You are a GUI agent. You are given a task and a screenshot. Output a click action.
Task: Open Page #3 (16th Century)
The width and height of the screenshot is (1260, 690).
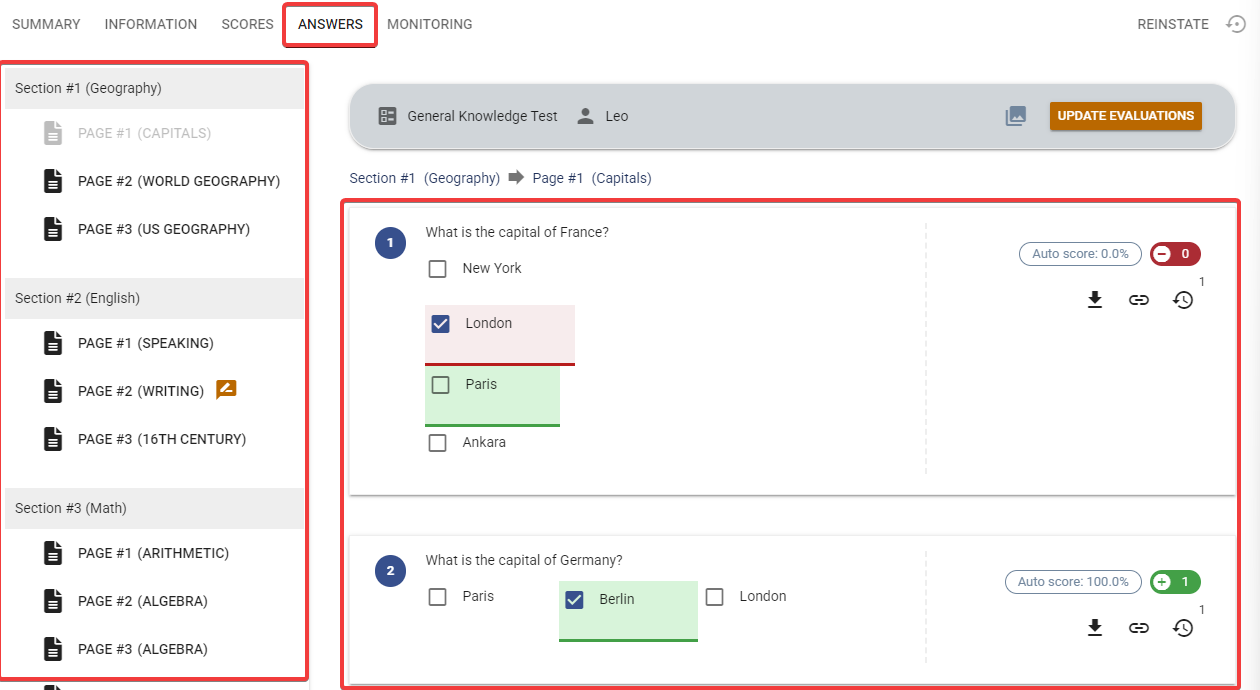pos(162,439)
